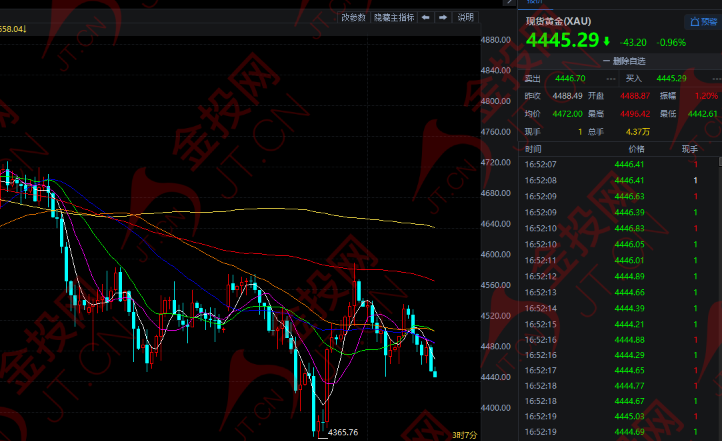Viewport: 722px width, 441px height.
Task: Select the tick row at 16:52:08
Action: point(618,180)
